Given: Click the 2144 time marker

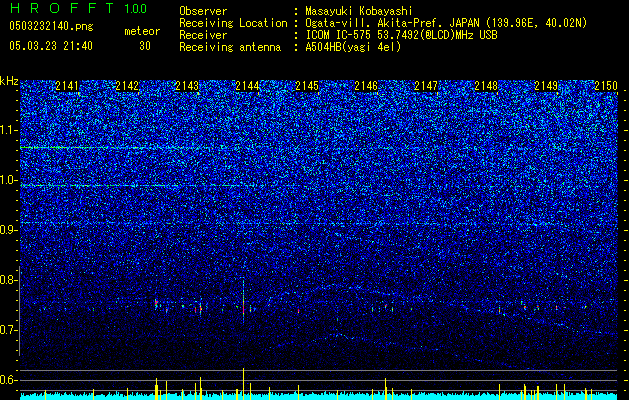Looking at the screenshot, I should (x=247, y=86).
